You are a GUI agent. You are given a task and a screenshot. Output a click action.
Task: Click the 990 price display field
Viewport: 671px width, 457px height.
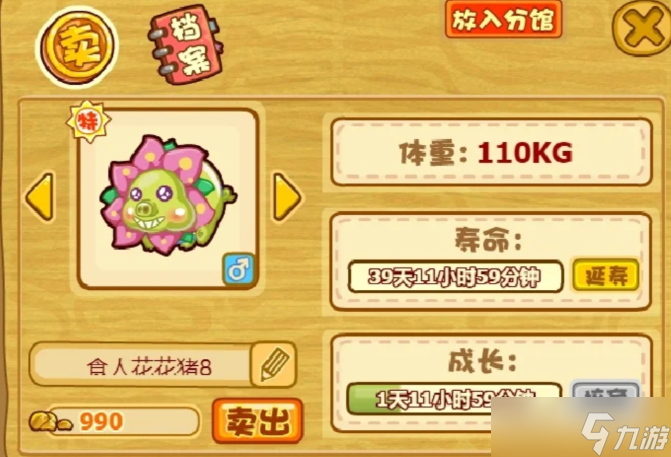tap(124, 421)
